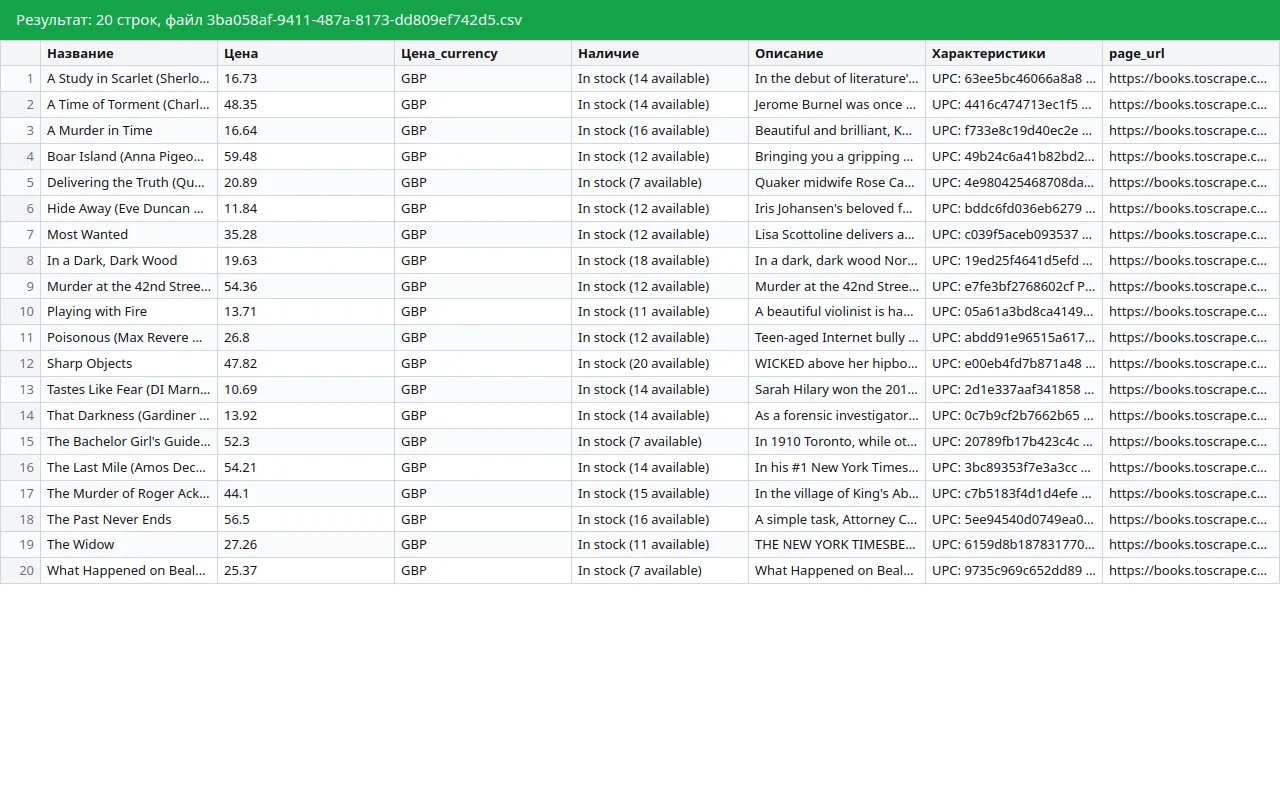
Task: Select the Цена column header
Action: click(306, 53)
